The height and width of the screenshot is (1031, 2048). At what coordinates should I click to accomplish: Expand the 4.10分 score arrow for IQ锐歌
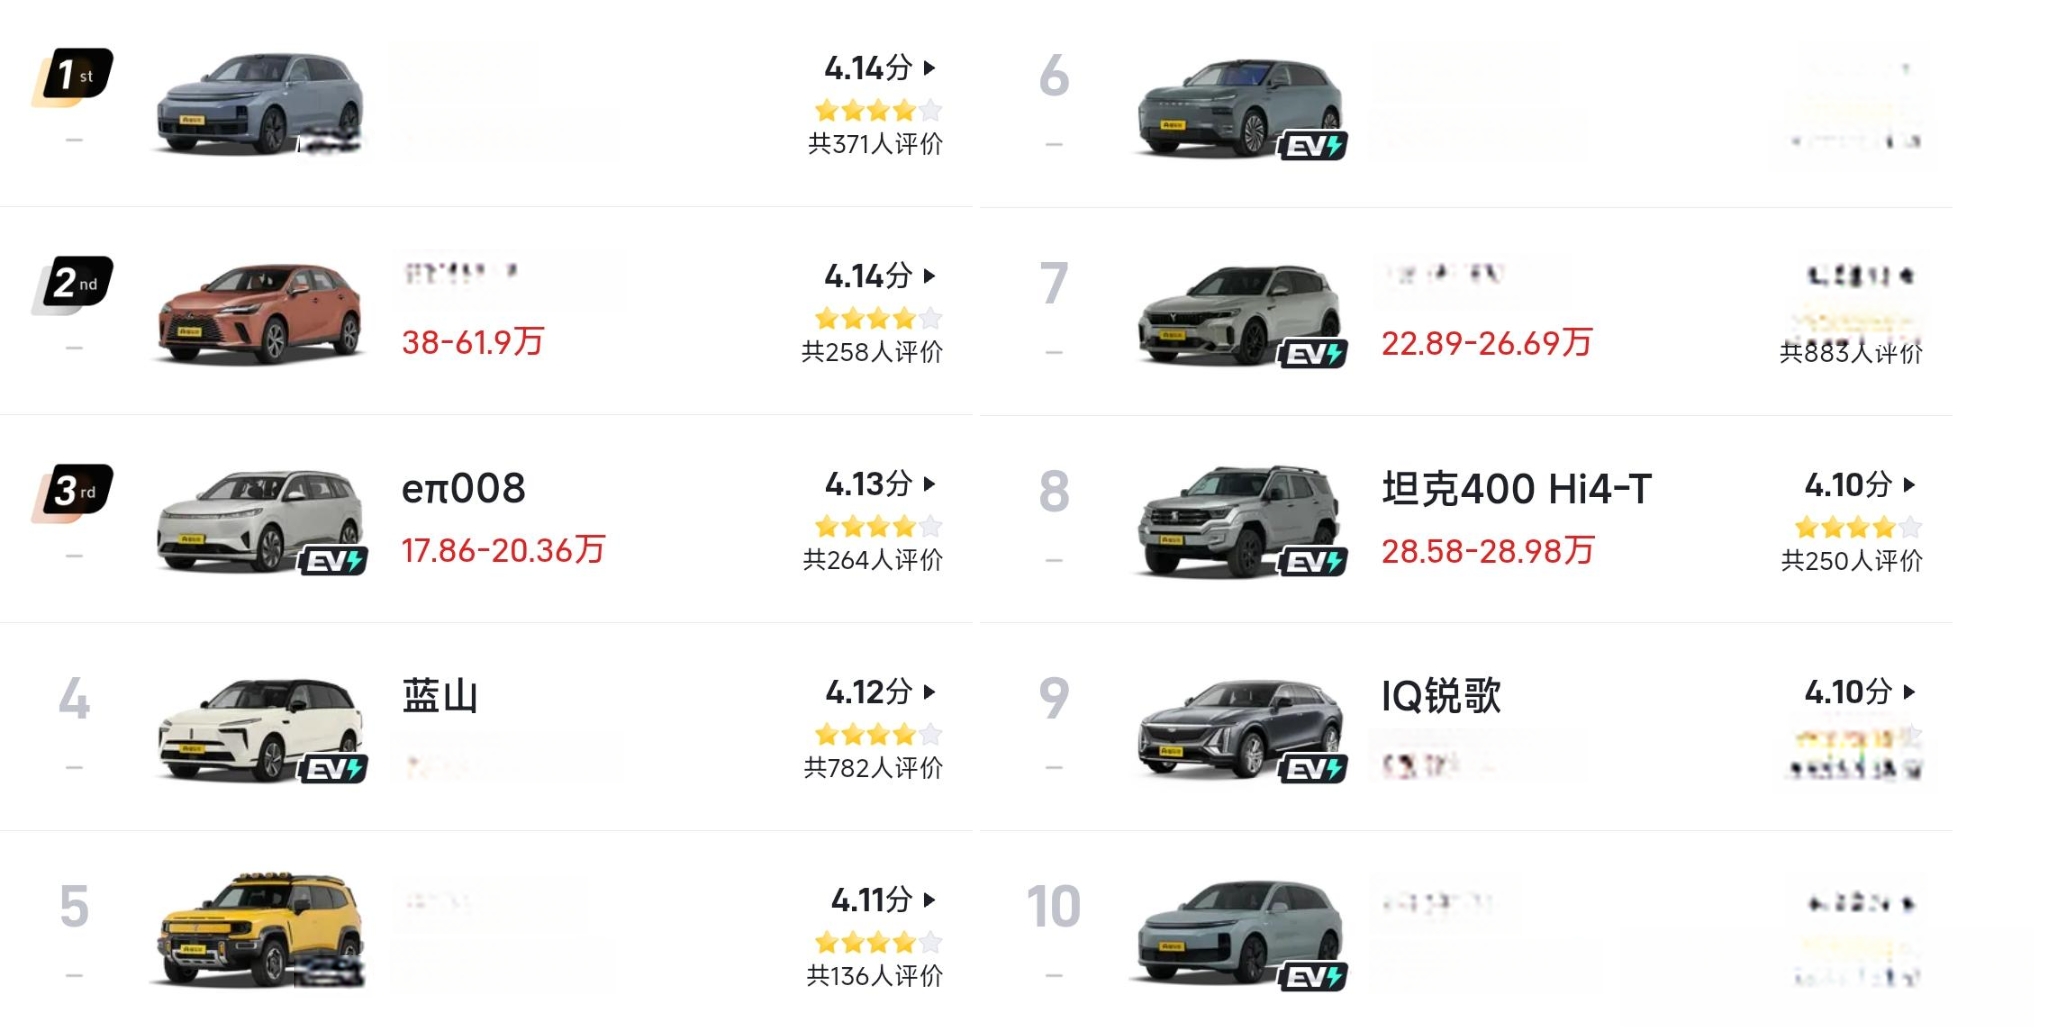click(x=1910, y=692)
